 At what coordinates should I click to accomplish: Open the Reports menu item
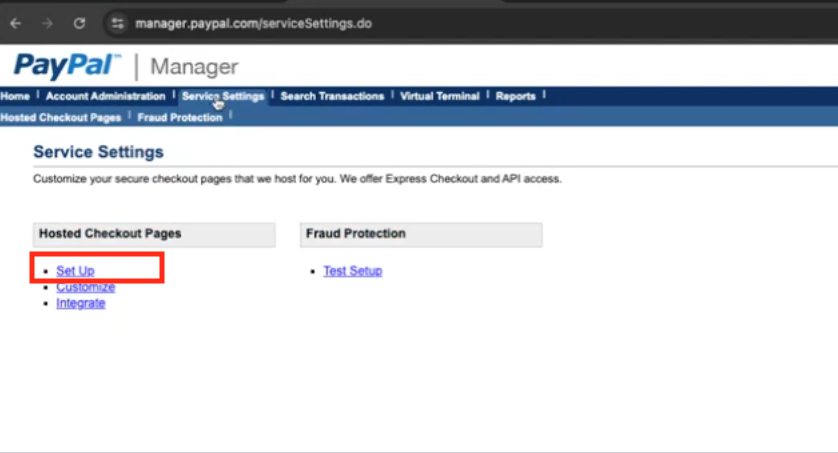click(515, 96)
